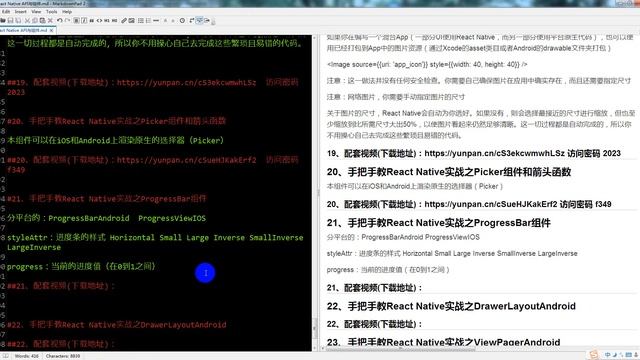Redo the last undone edit
The image size is (640, 360).
click(x=68, y=20)
